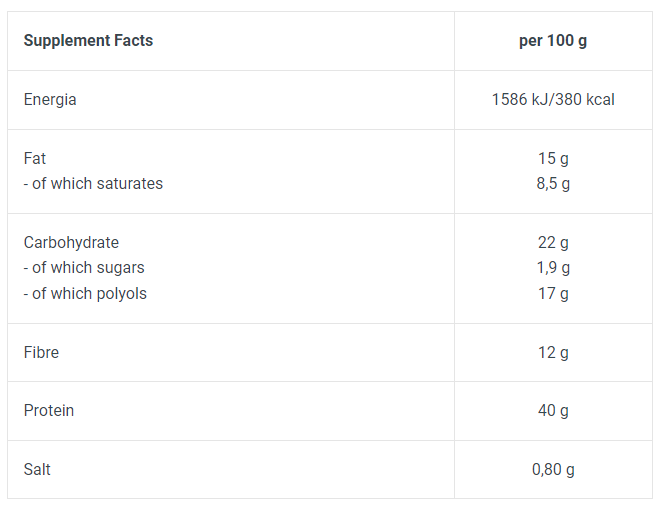Select the Protein row label
This screenshot has height=507, width=661.
pos(49,410)
